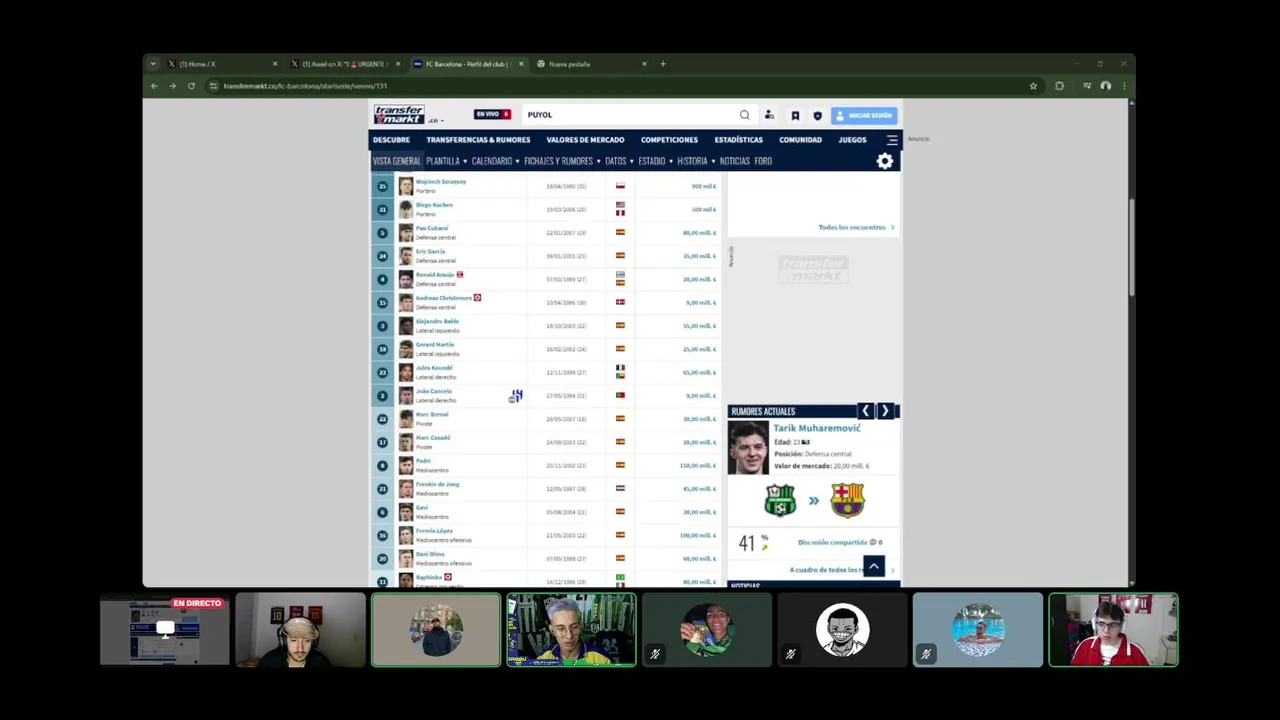Open the bookmark watchlist icon
Viewport: 1280px width, 720px height.
(x=795, y=115)
